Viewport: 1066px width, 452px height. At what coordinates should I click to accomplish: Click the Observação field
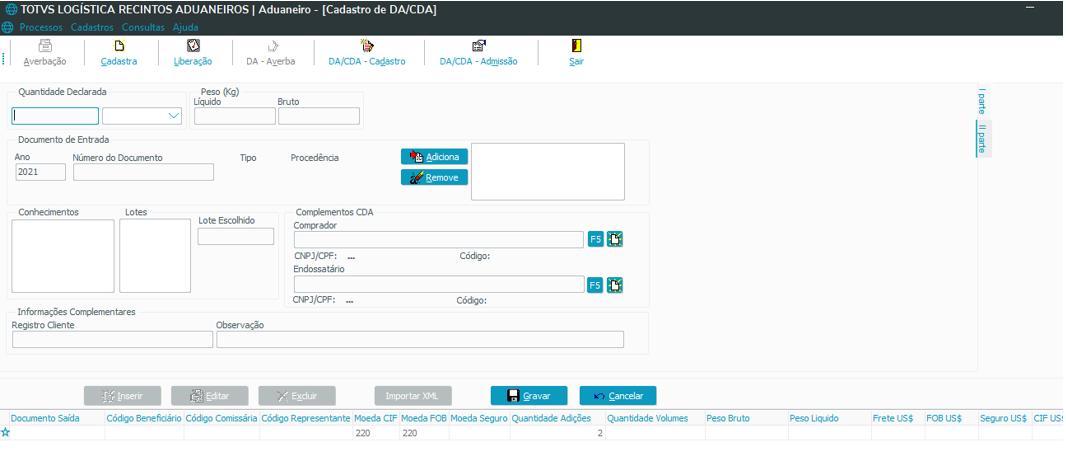420,339
